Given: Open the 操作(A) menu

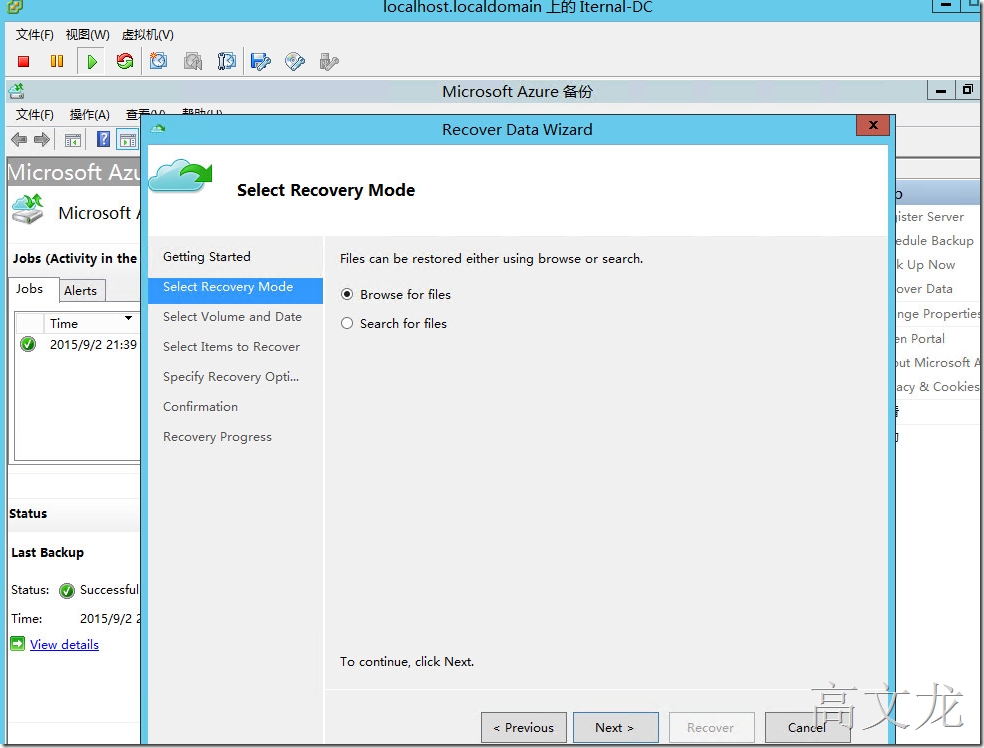Looking at the screenshot, I should (89, 114).
